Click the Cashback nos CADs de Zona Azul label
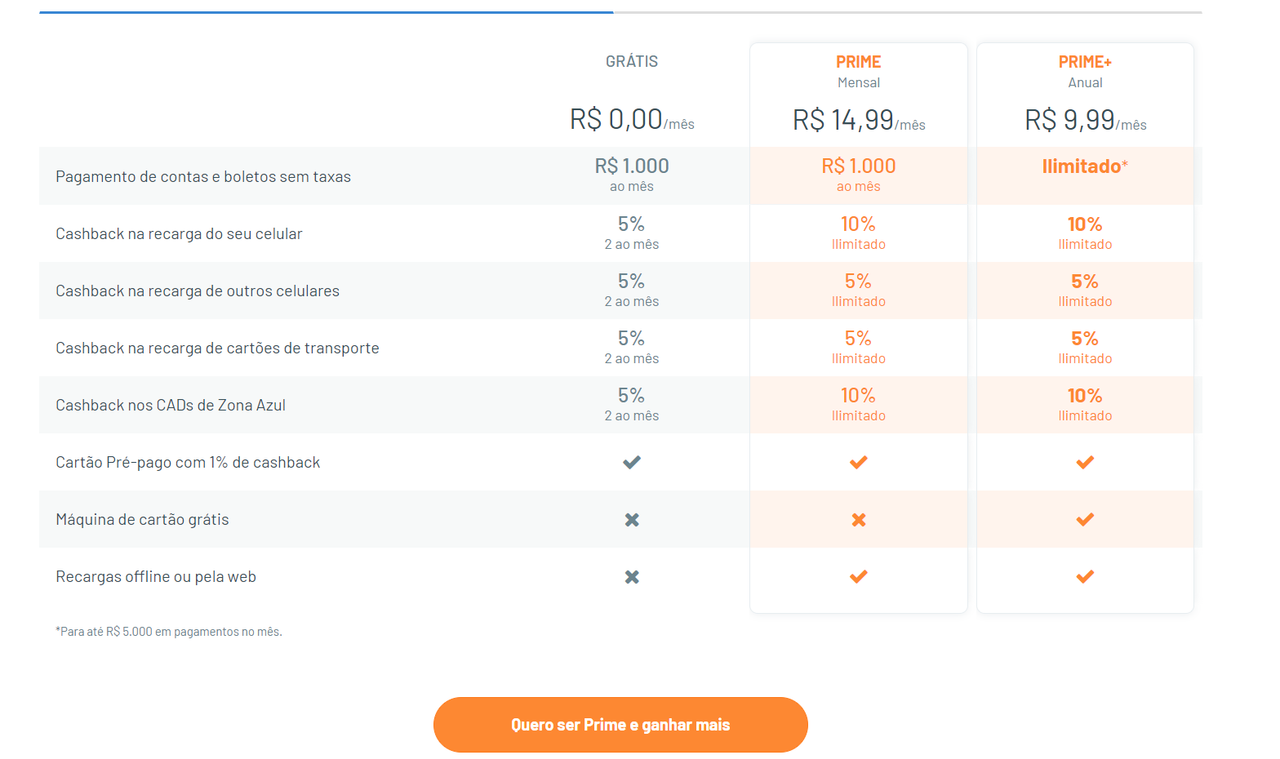Viewport: 1280px width, 759px height. point(170,405)
